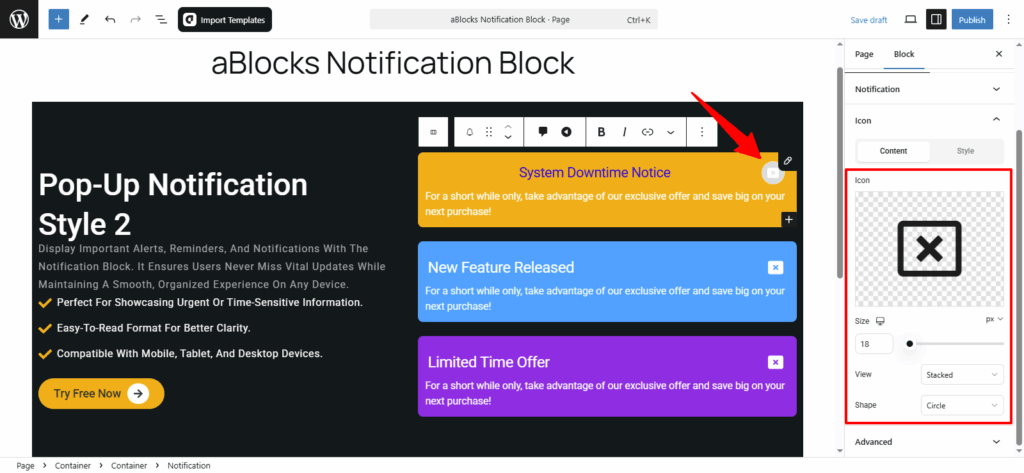The image size is (1024, 473).
Task: Click text 'Easy-To-Read Format For Better Clarity.'
Action: pos(153,328)
